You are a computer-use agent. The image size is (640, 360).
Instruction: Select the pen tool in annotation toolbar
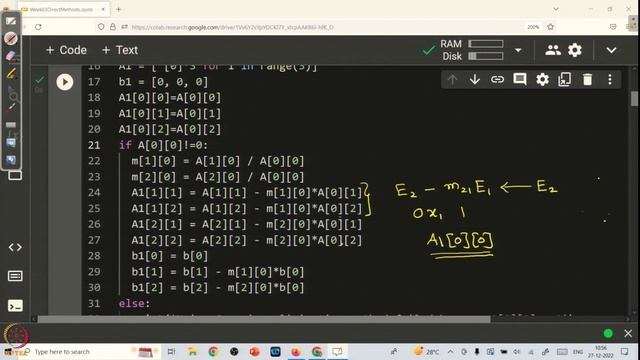11,107
